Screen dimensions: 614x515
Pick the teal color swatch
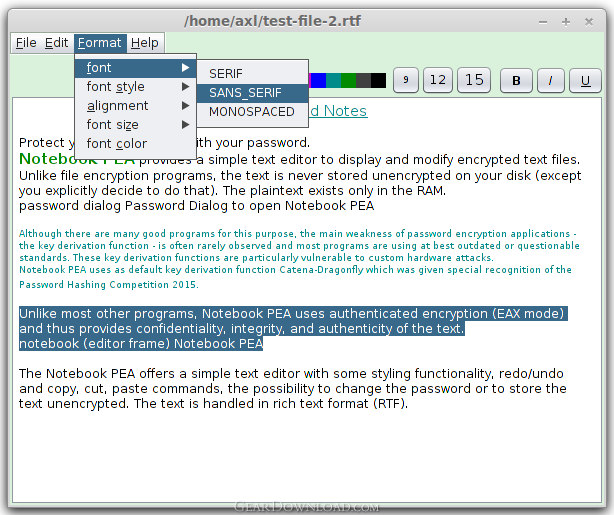[x=333, y=80]
